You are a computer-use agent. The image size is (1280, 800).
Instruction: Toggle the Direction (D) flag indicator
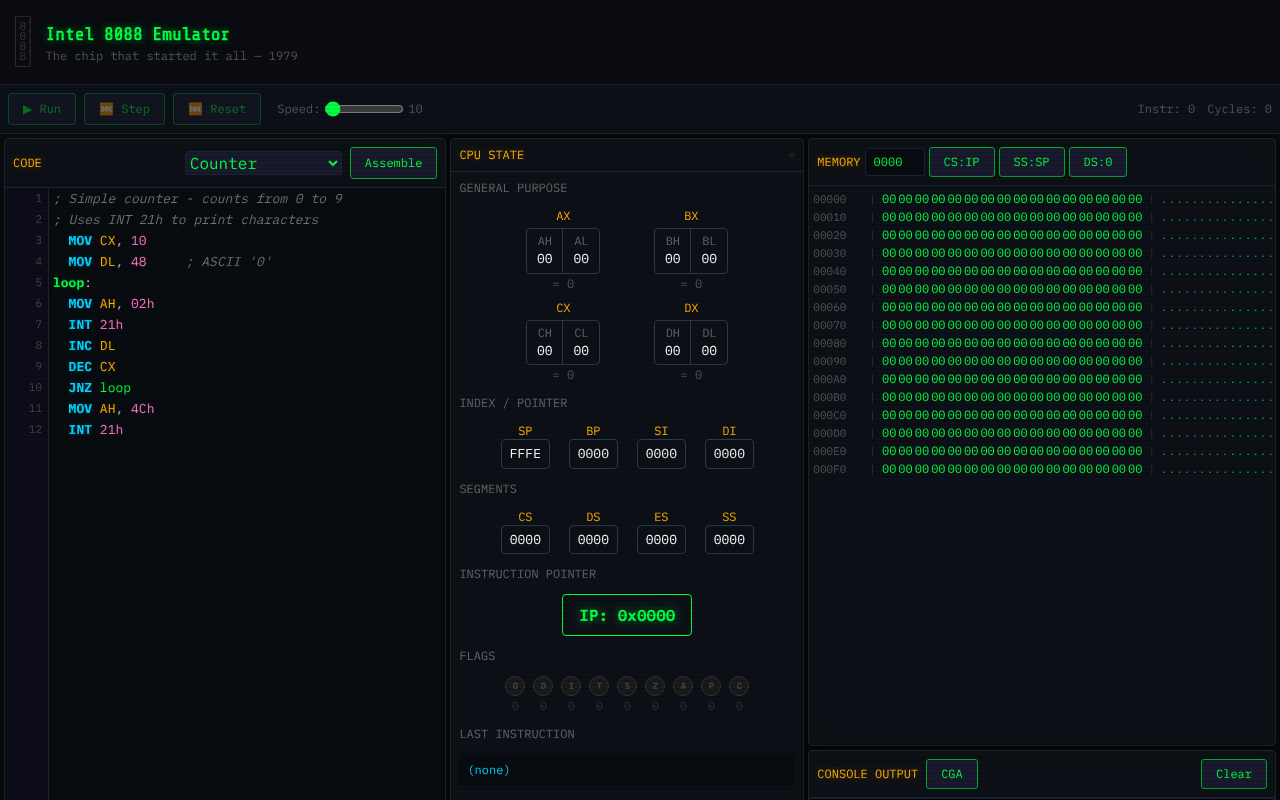pyautogui.click(x=543, y=686)
